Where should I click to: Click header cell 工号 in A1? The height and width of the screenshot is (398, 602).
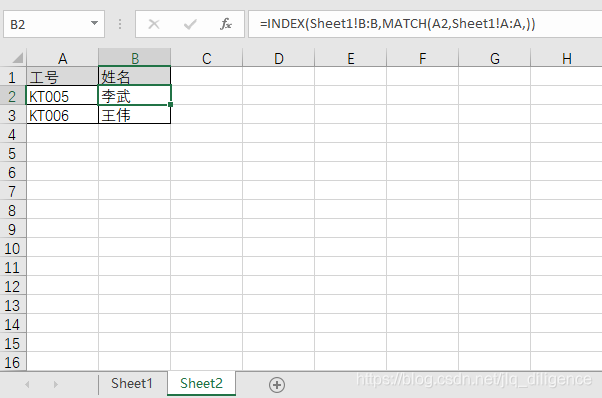[62, 77]
